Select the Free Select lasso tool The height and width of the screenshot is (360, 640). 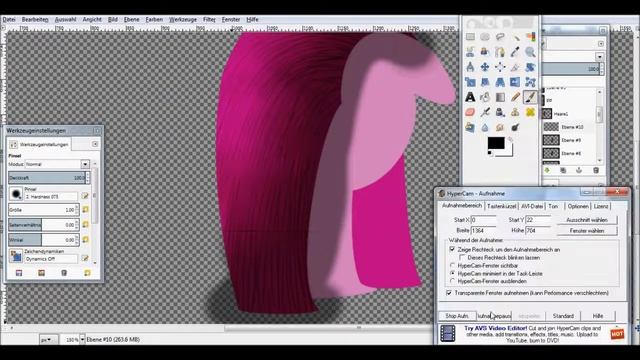point(500,37)
